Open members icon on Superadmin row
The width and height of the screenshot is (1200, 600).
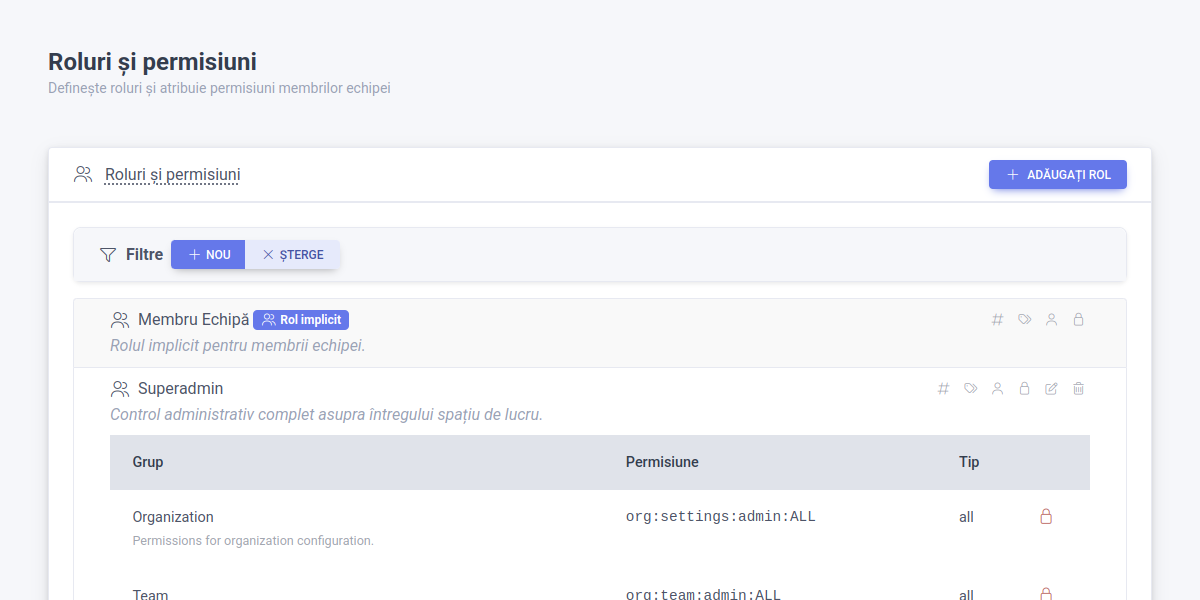click(997, 388)
